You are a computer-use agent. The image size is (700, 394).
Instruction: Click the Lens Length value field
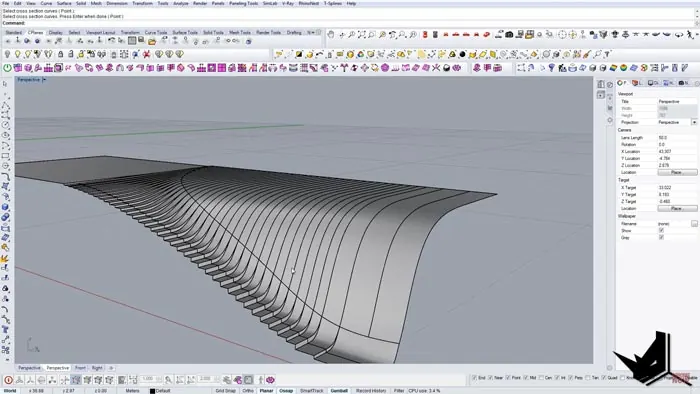point(677,138)
